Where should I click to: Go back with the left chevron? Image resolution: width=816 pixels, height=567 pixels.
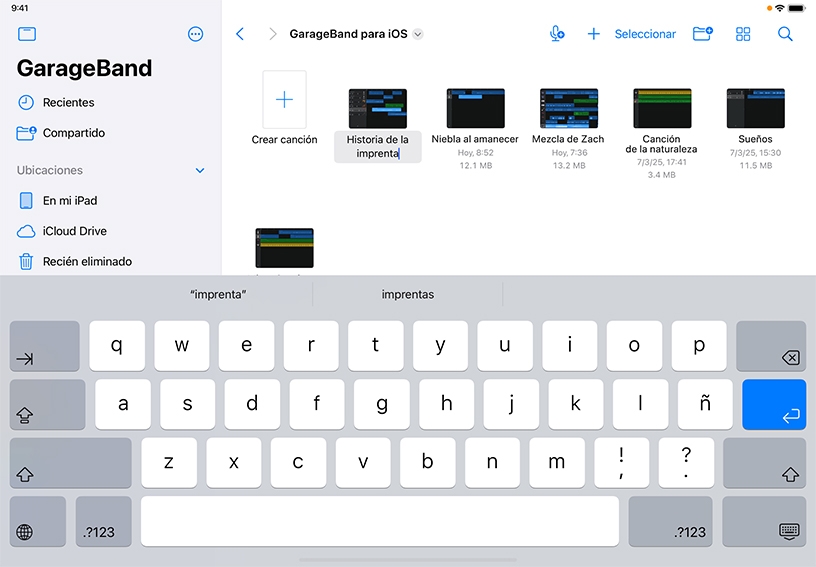[x=240, y=34]
